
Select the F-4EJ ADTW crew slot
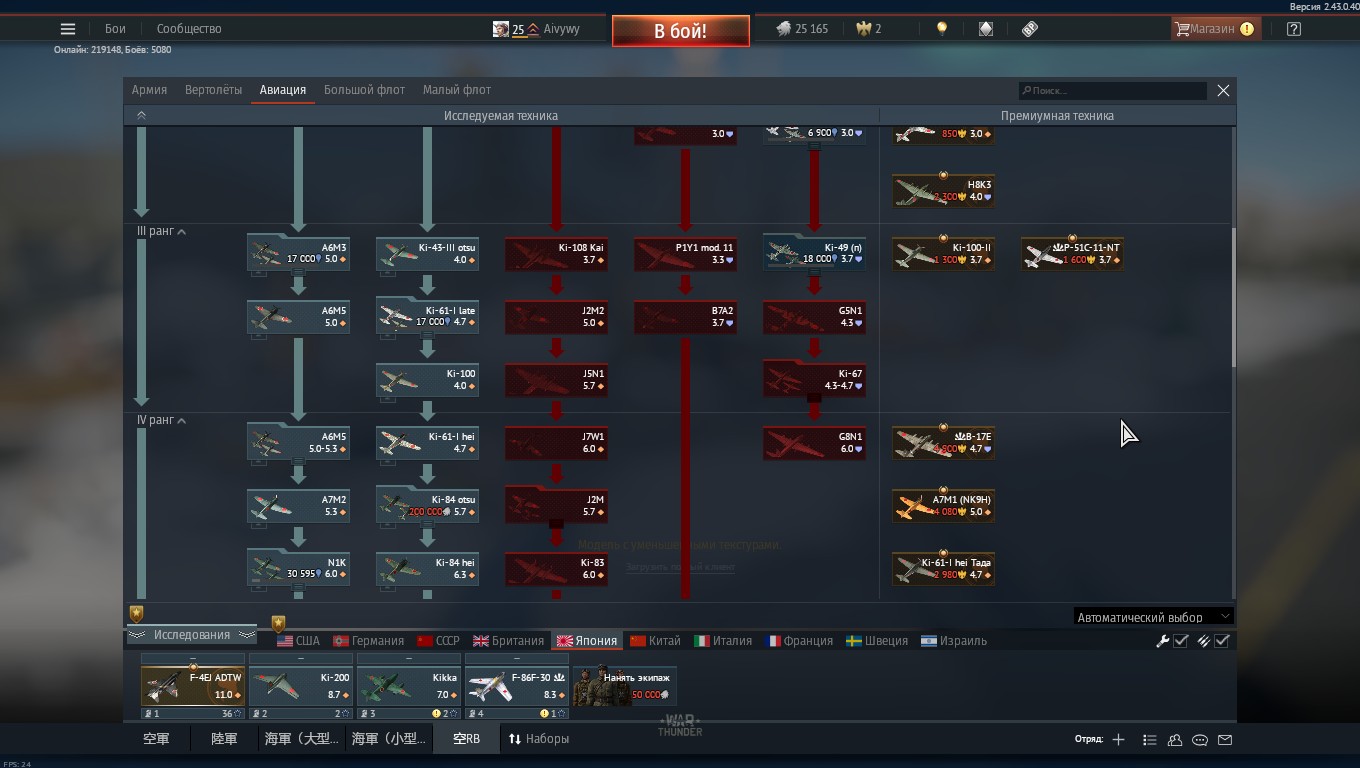tap(193, 687)
